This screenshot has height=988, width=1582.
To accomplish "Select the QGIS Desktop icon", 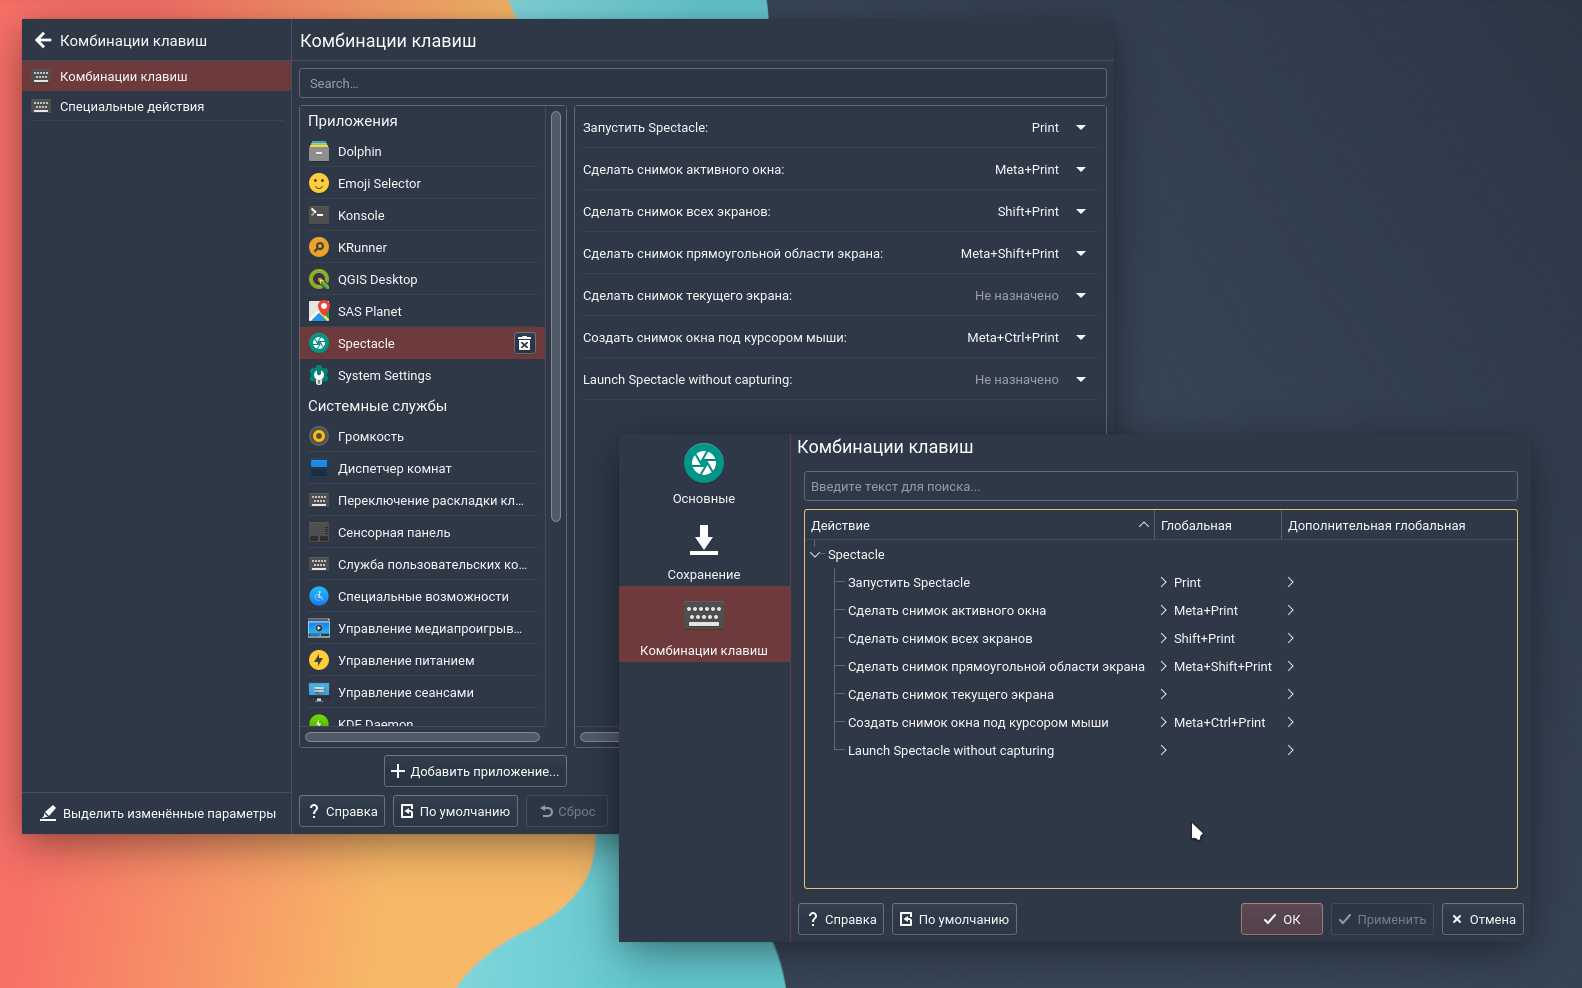I will tap(319, 279).
